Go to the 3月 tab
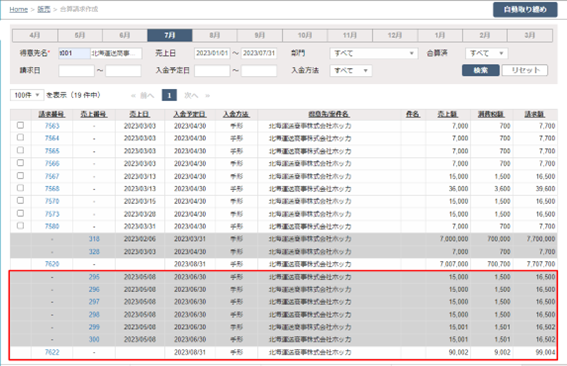The height and width of the screenshot is (366, 567). coord(530,35)
